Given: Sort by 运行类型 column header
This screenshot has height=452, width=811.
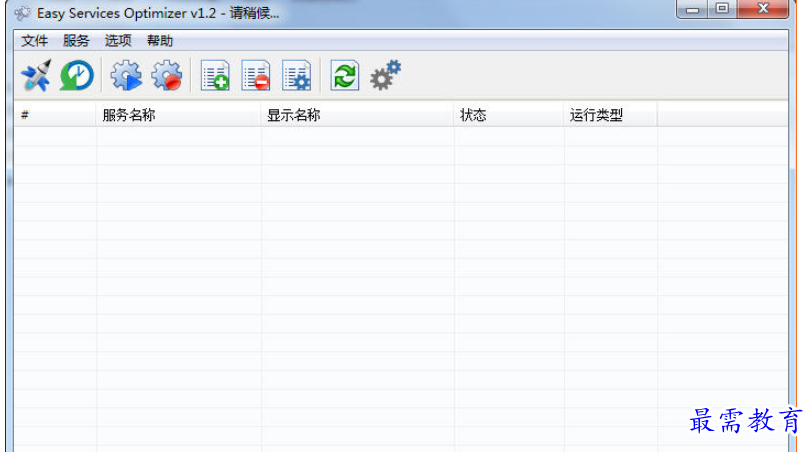Looking at the screenshot, I should pyautogui.click(x=610, y=115).
